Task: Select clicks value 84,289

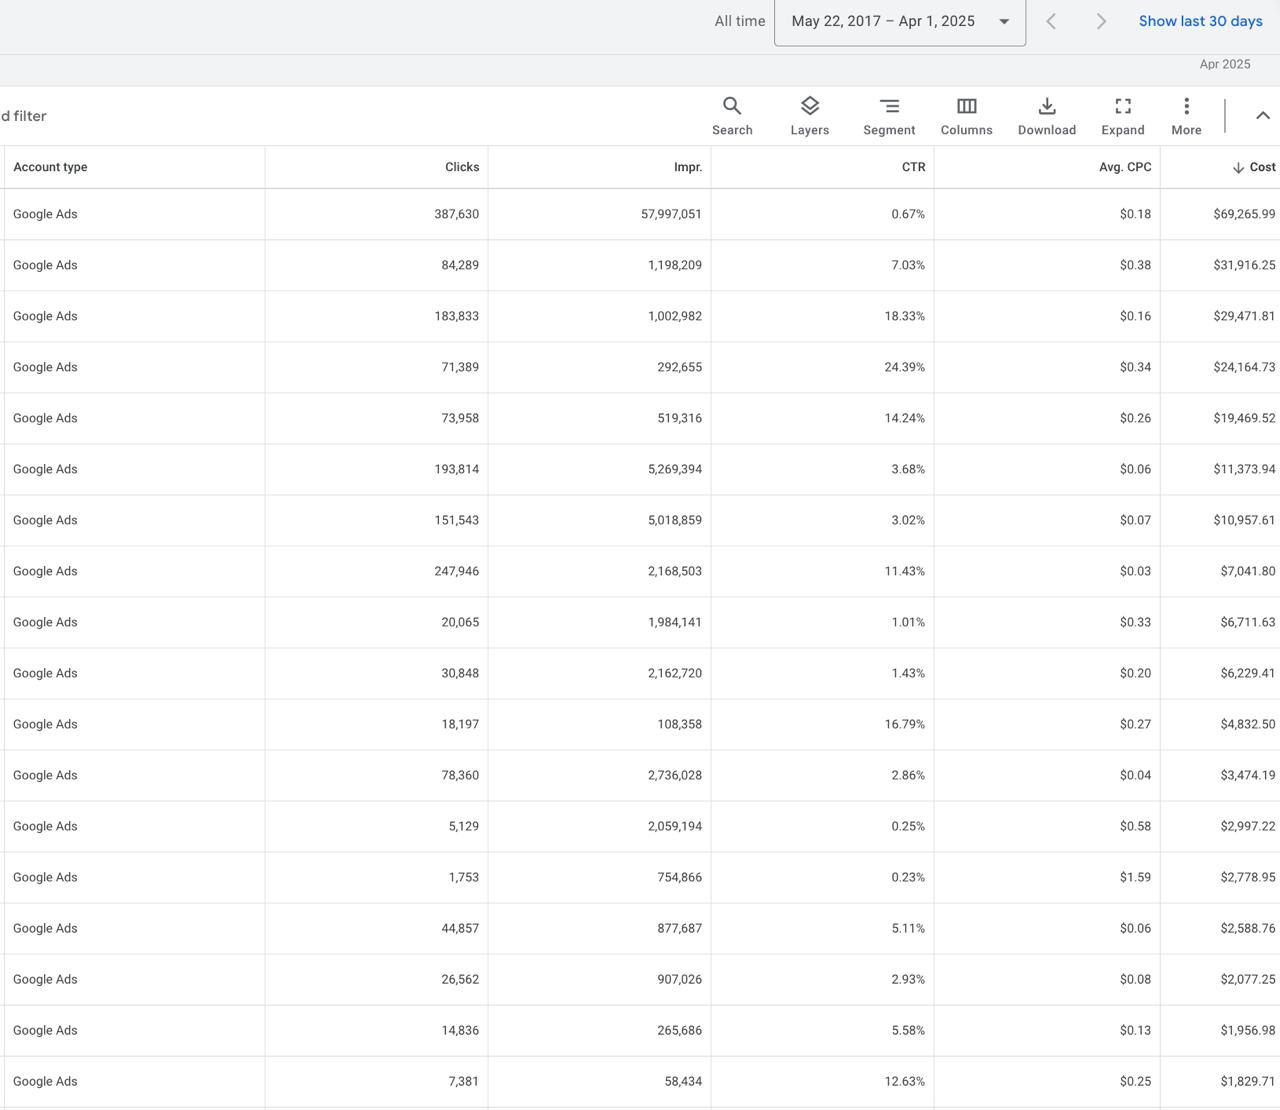Action: point(460,265)
